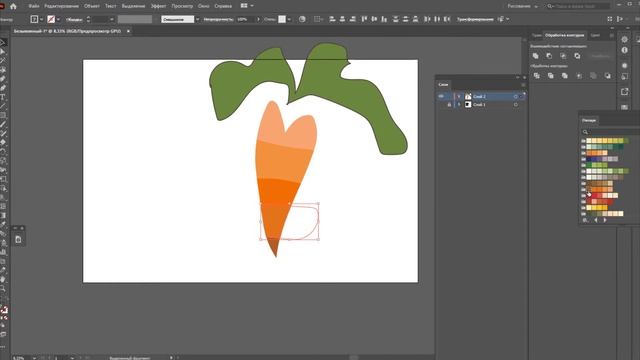Open the fill color dropdown
Screen dimensions: 640x360
click(41, 19)
